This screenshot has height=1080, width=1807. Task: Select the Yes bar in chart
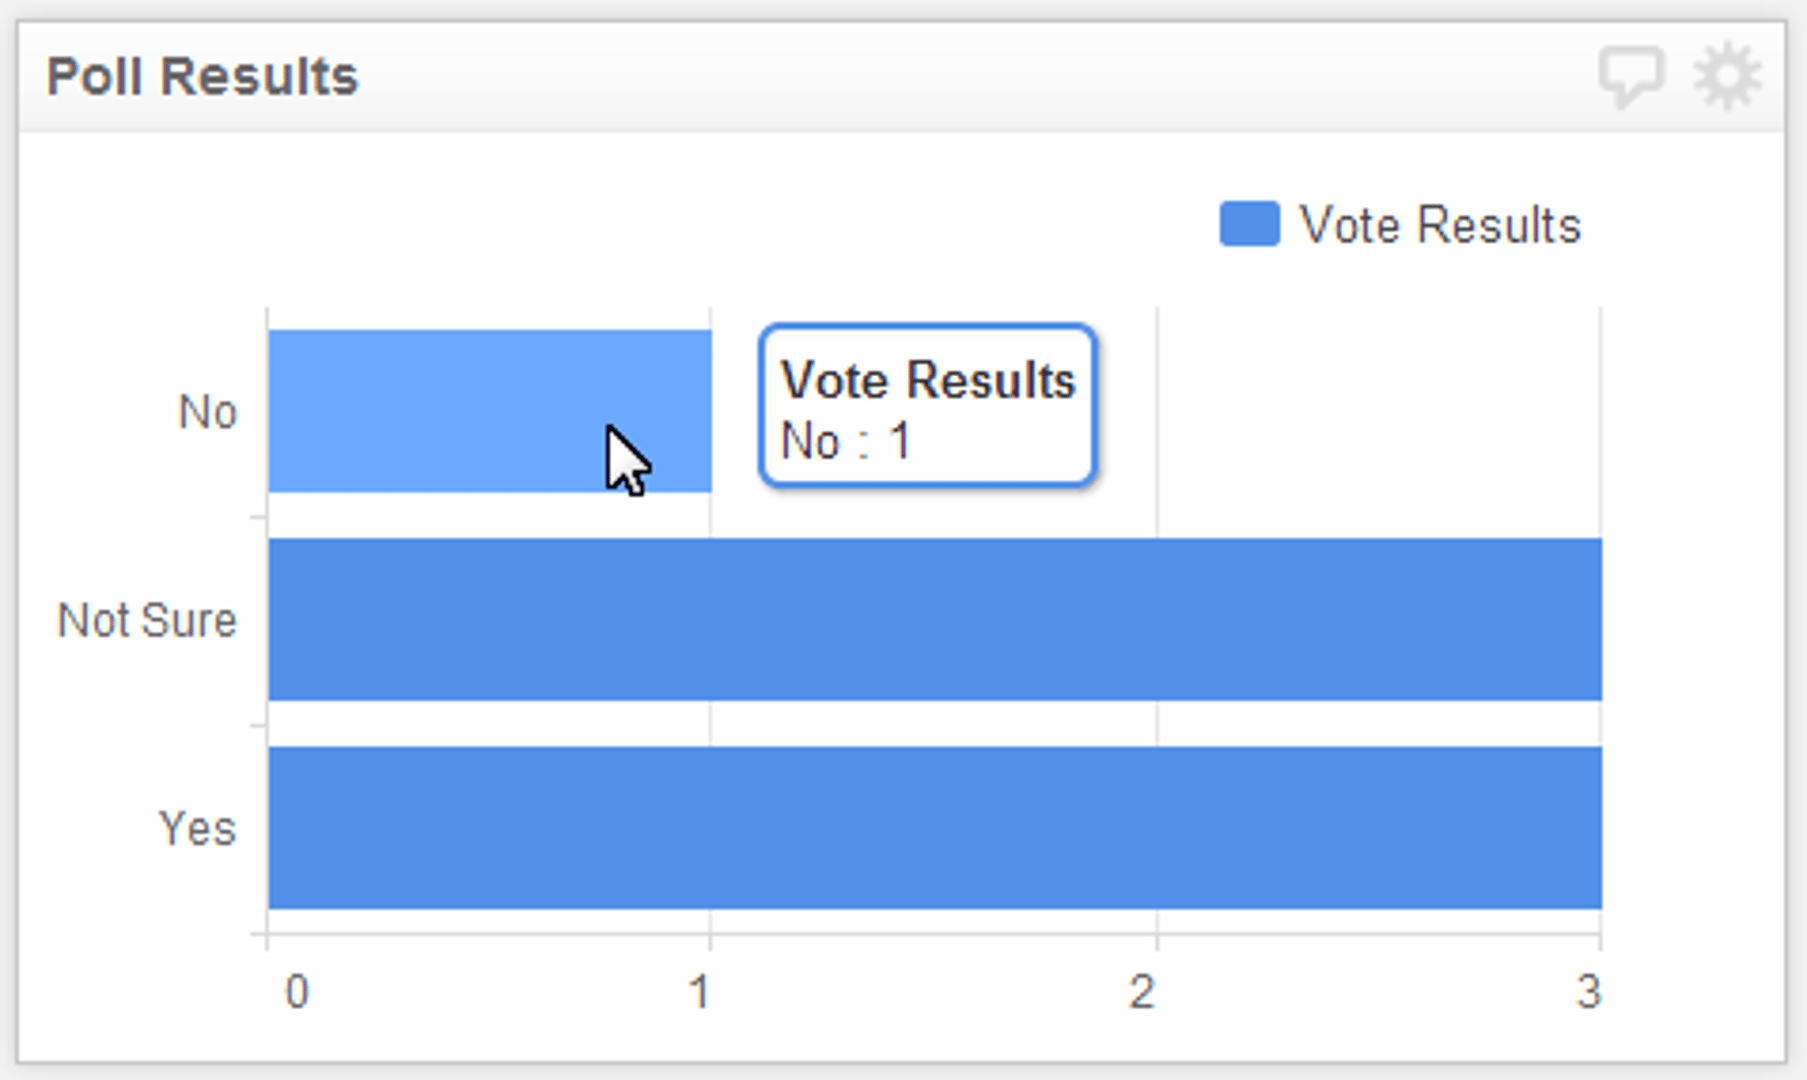coord(934,827)
